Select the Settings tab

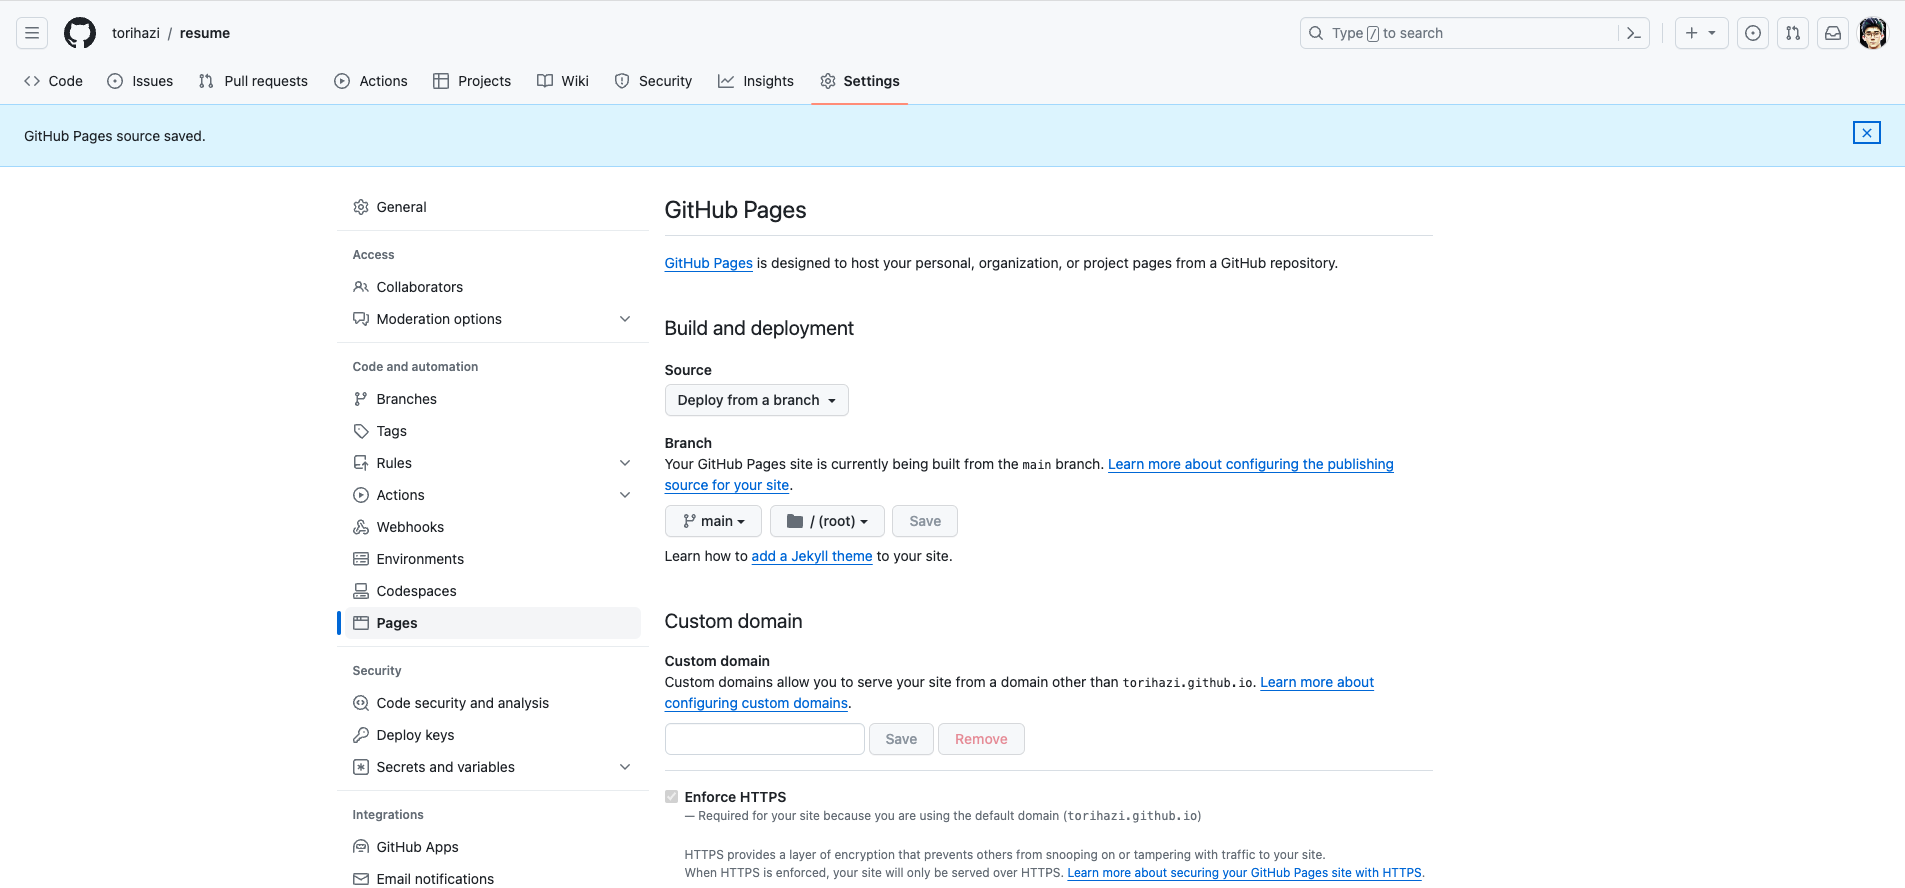[860, 81]
